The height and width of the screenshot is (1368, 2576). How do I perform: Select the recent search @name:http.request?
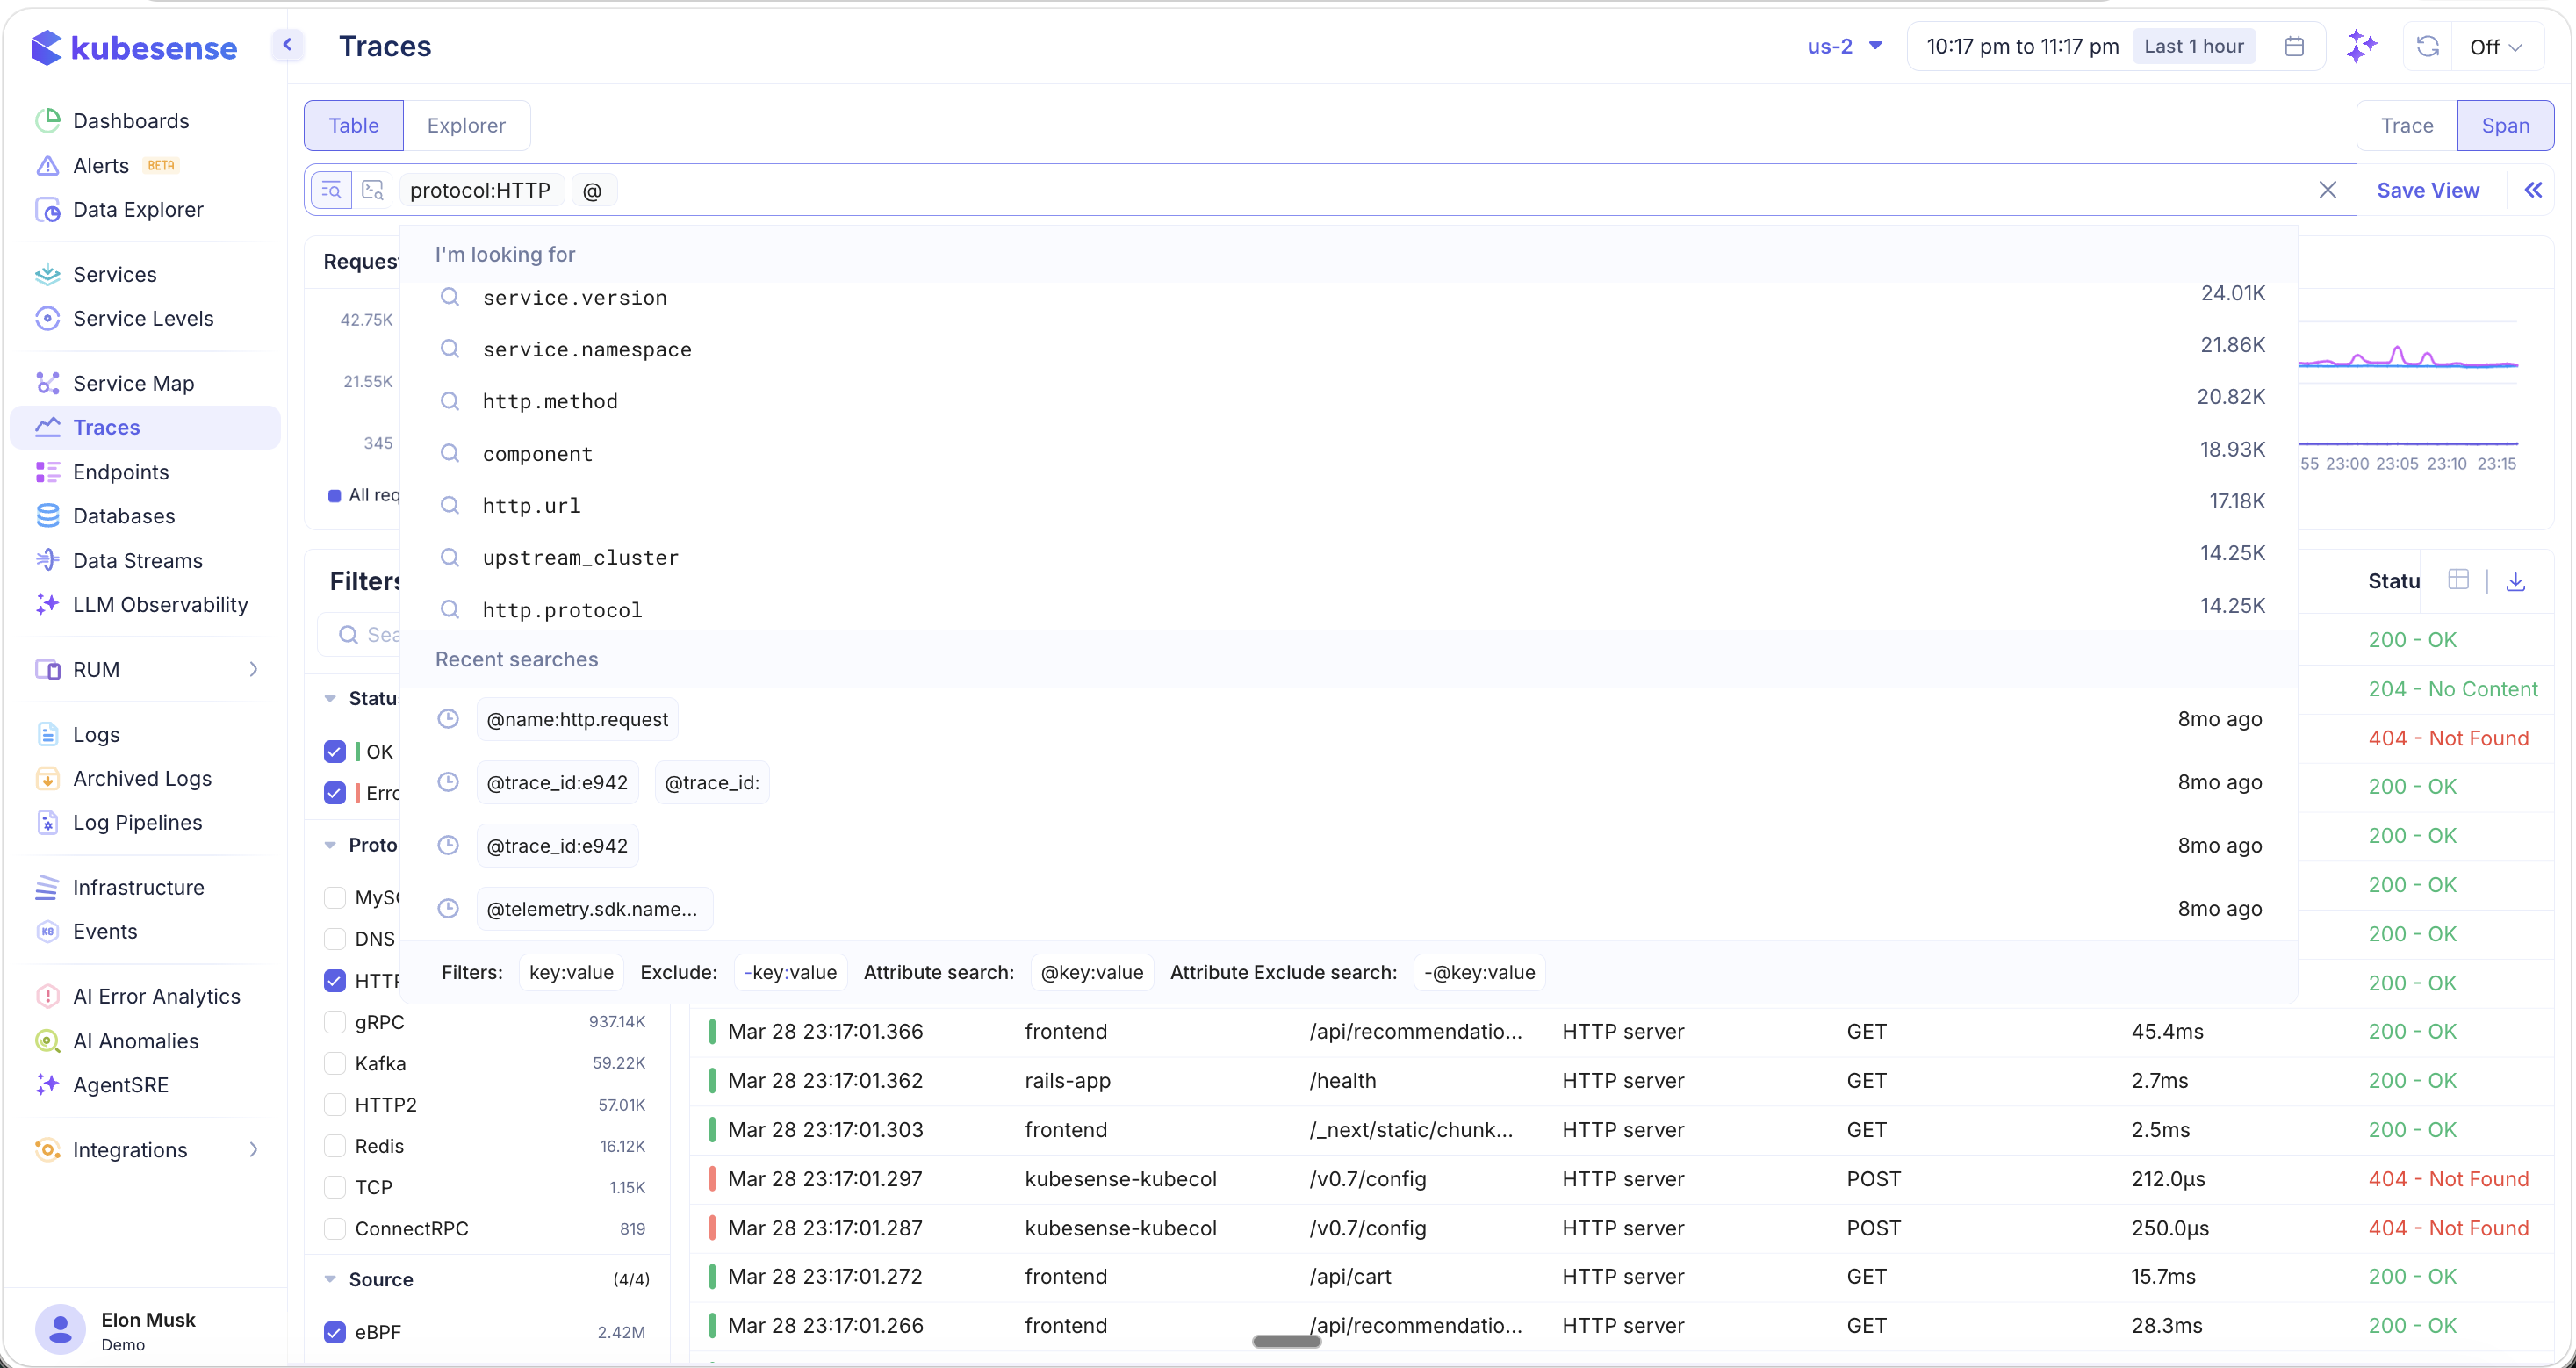click(x=576, y=718)
